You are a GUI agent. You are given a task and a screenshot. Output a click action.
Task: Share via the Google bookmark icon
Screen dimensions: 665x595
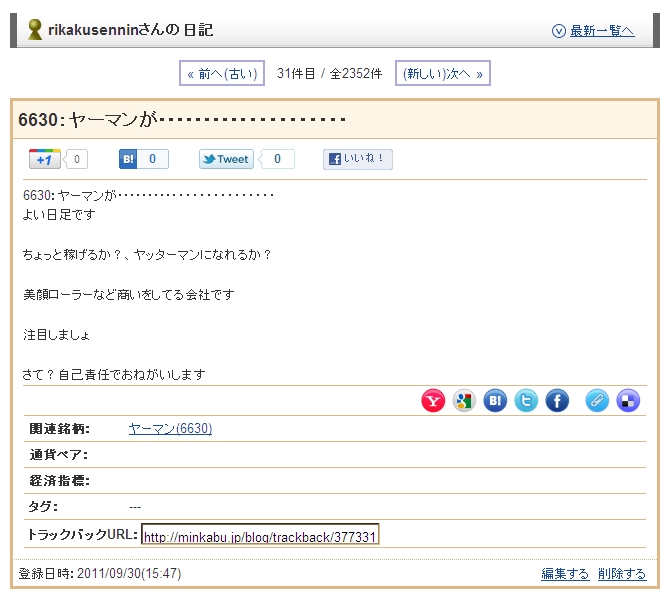click(464, 400)
